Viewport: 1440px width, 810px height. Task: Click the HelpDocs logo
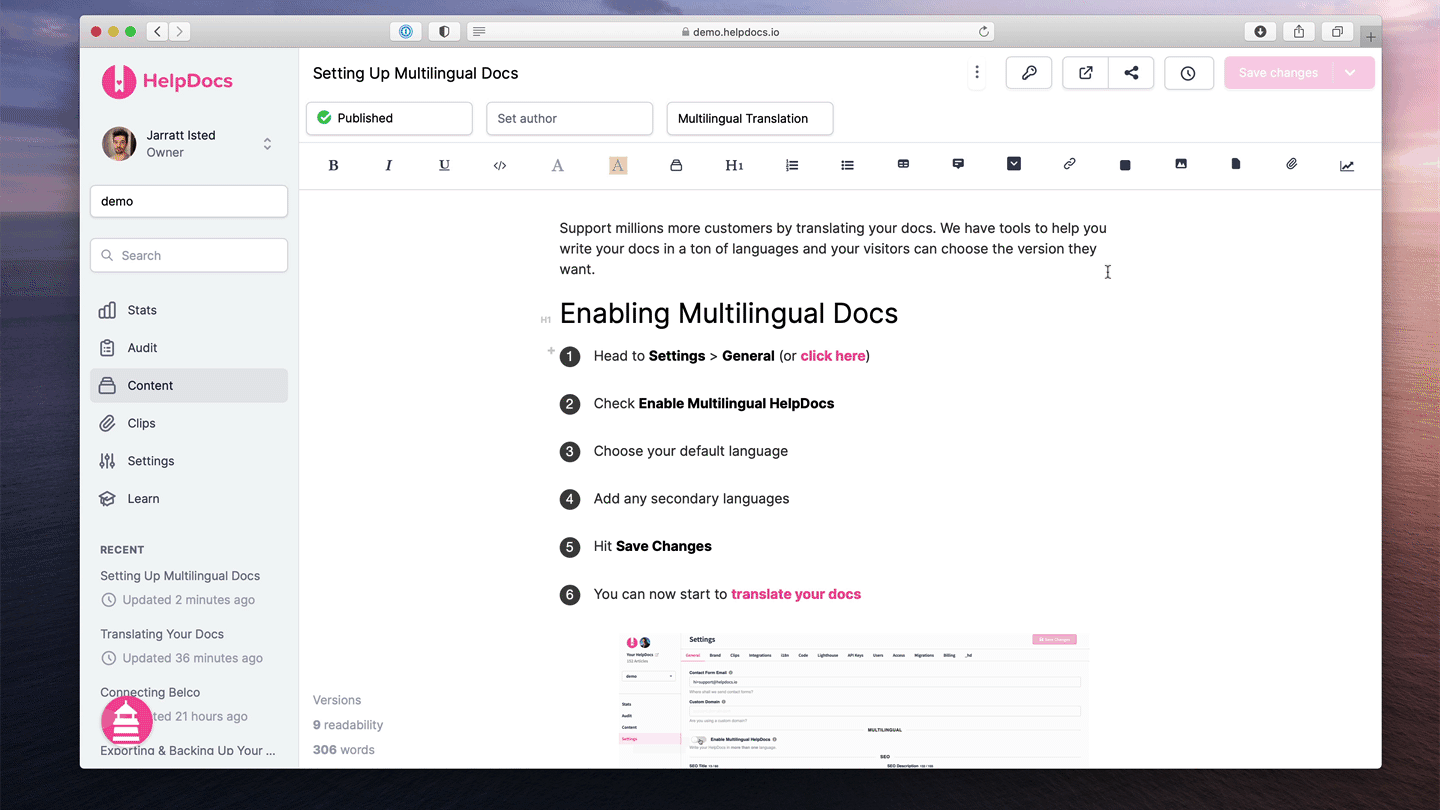[x=167, y=81]
